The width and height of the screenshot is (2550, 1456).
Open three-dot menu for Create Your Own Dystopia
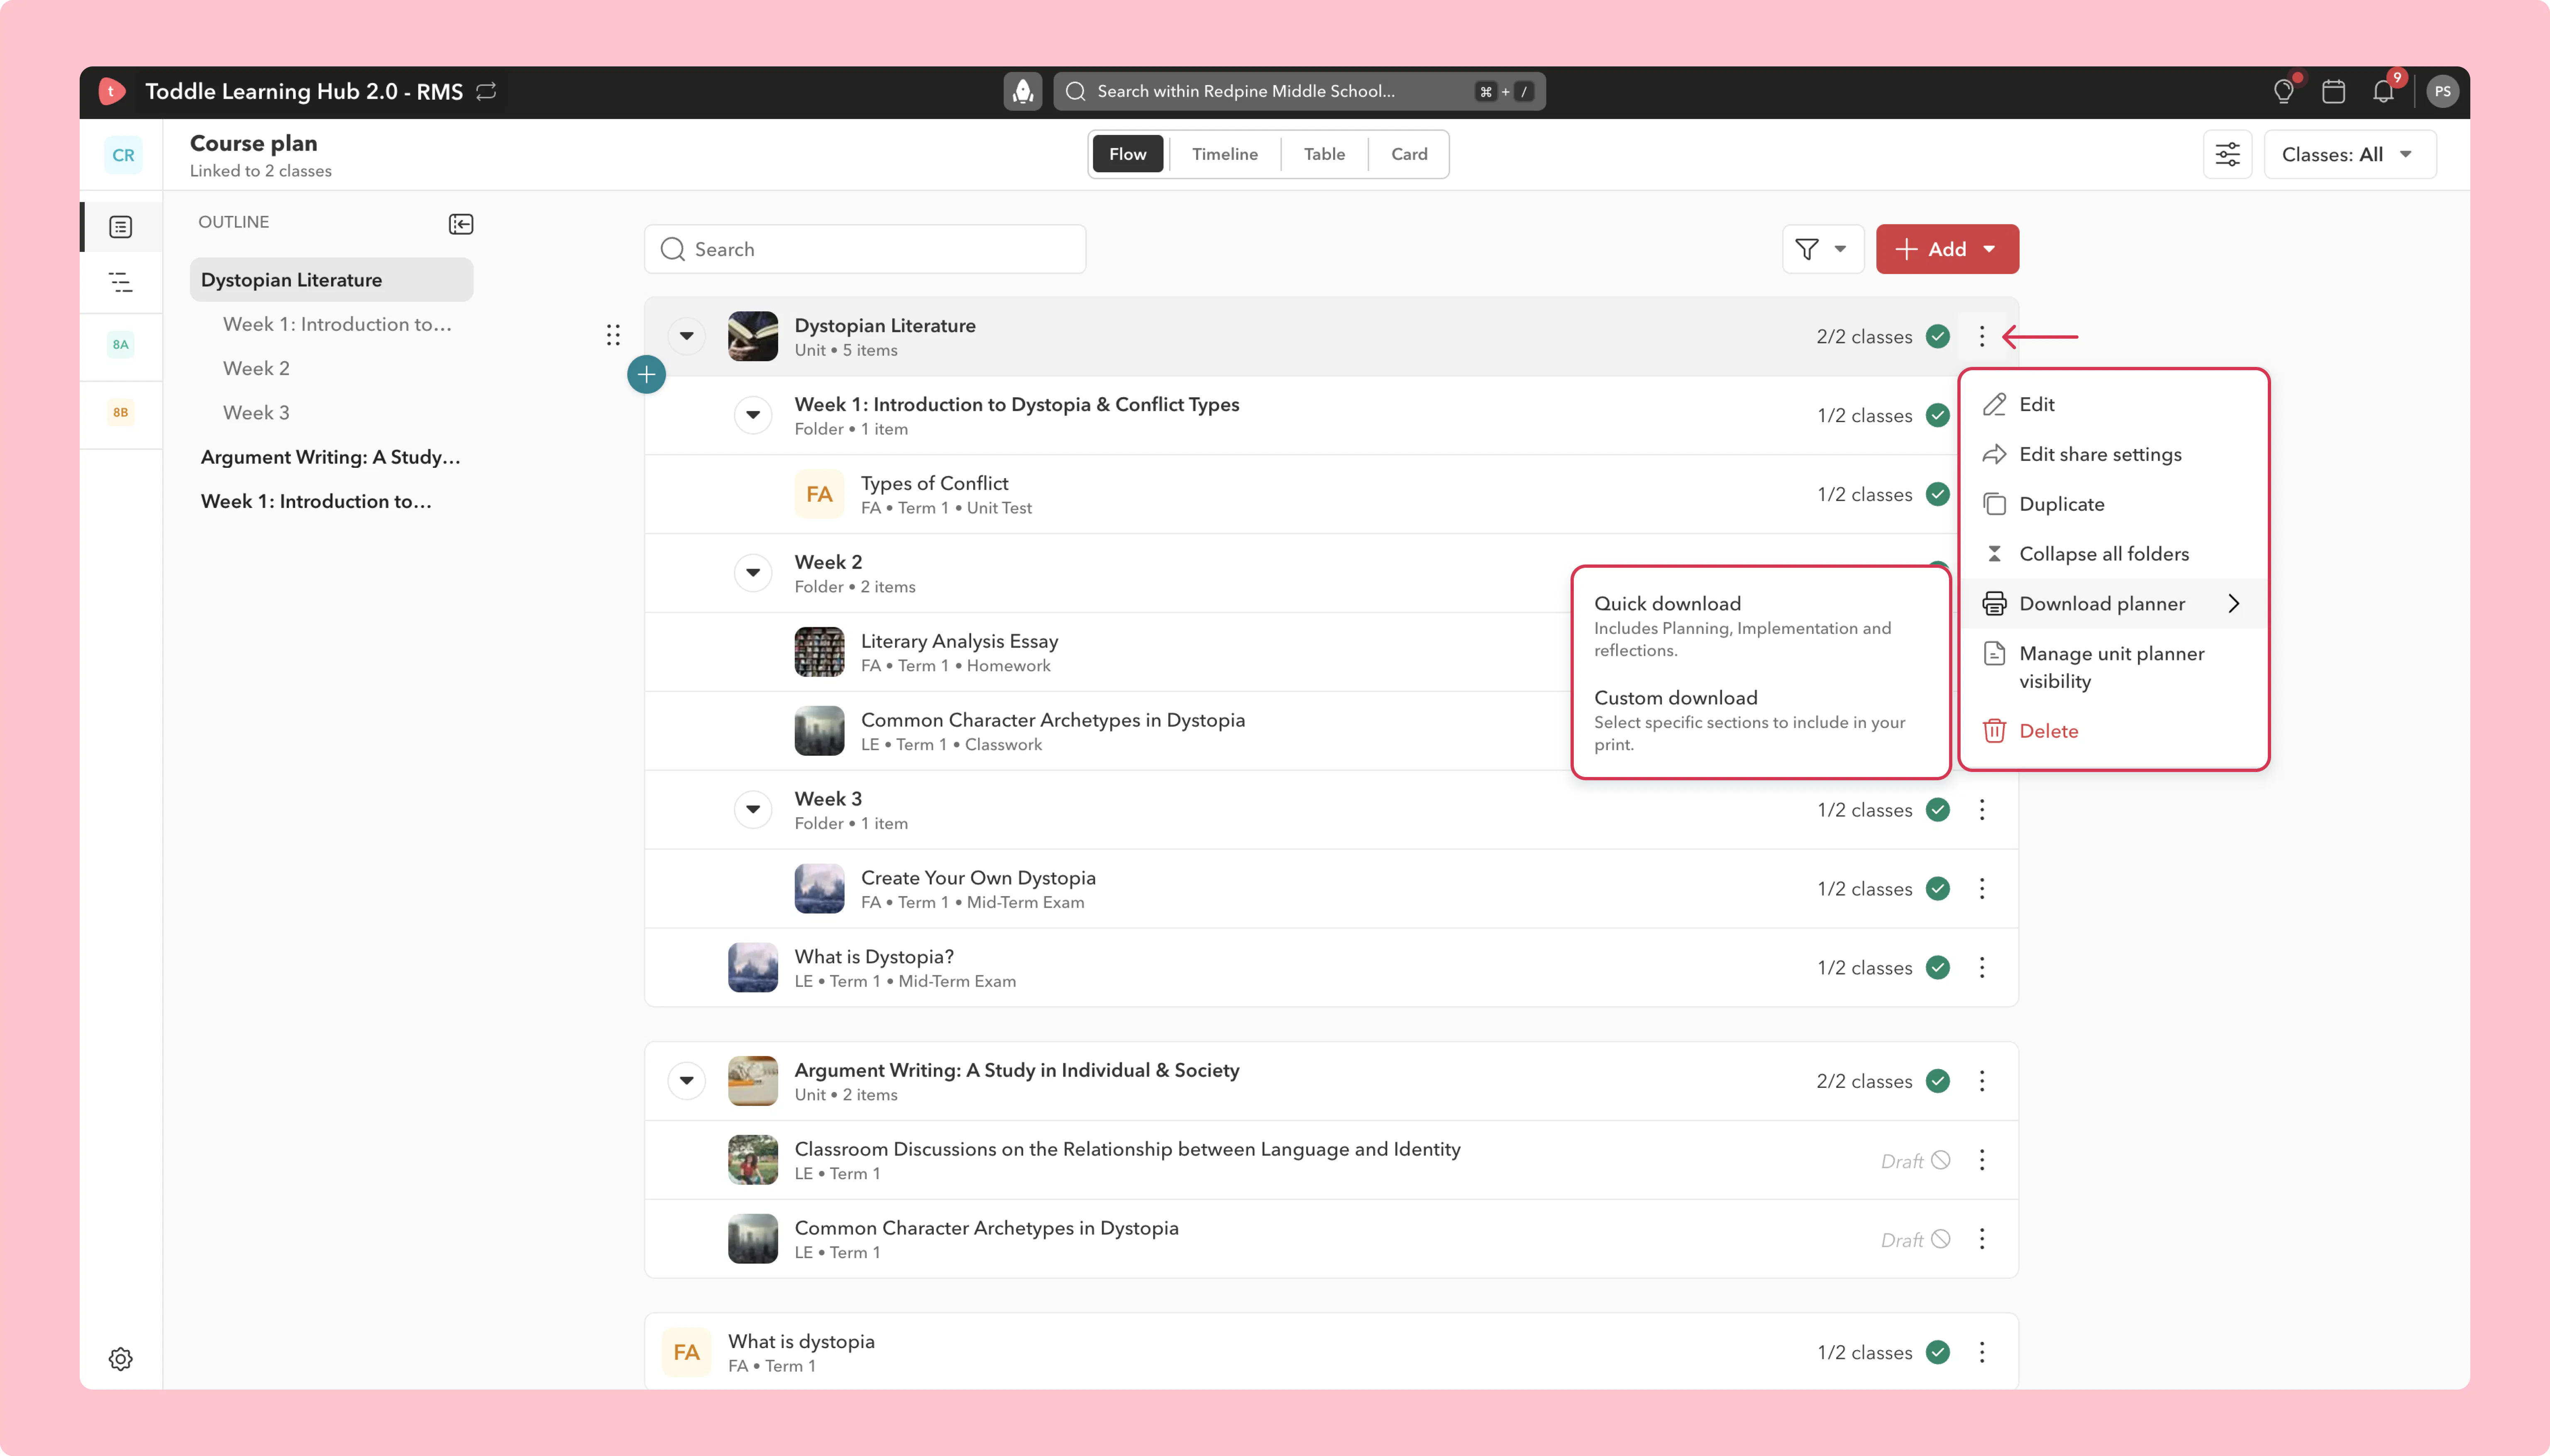click(x=1982, y=889)
